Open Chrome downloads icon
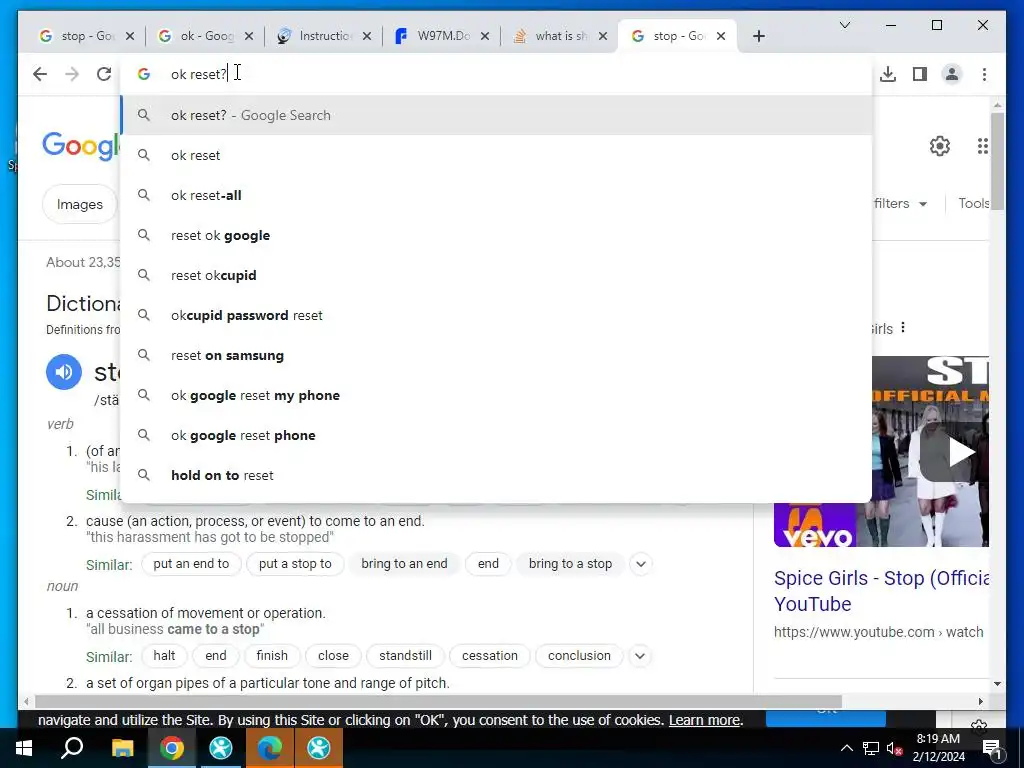Viewport: 1024px width, 768px height. click(888, 74)
